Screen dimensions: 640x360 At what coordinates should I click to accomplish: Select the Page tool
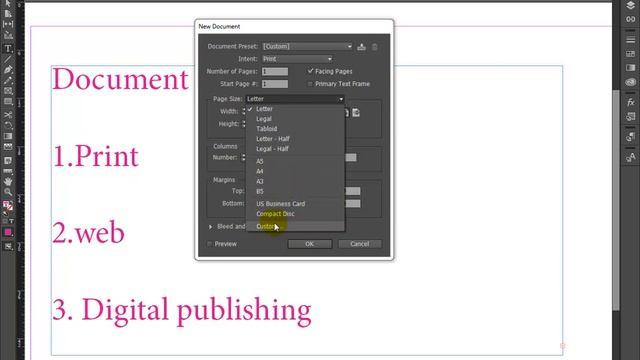8,14
